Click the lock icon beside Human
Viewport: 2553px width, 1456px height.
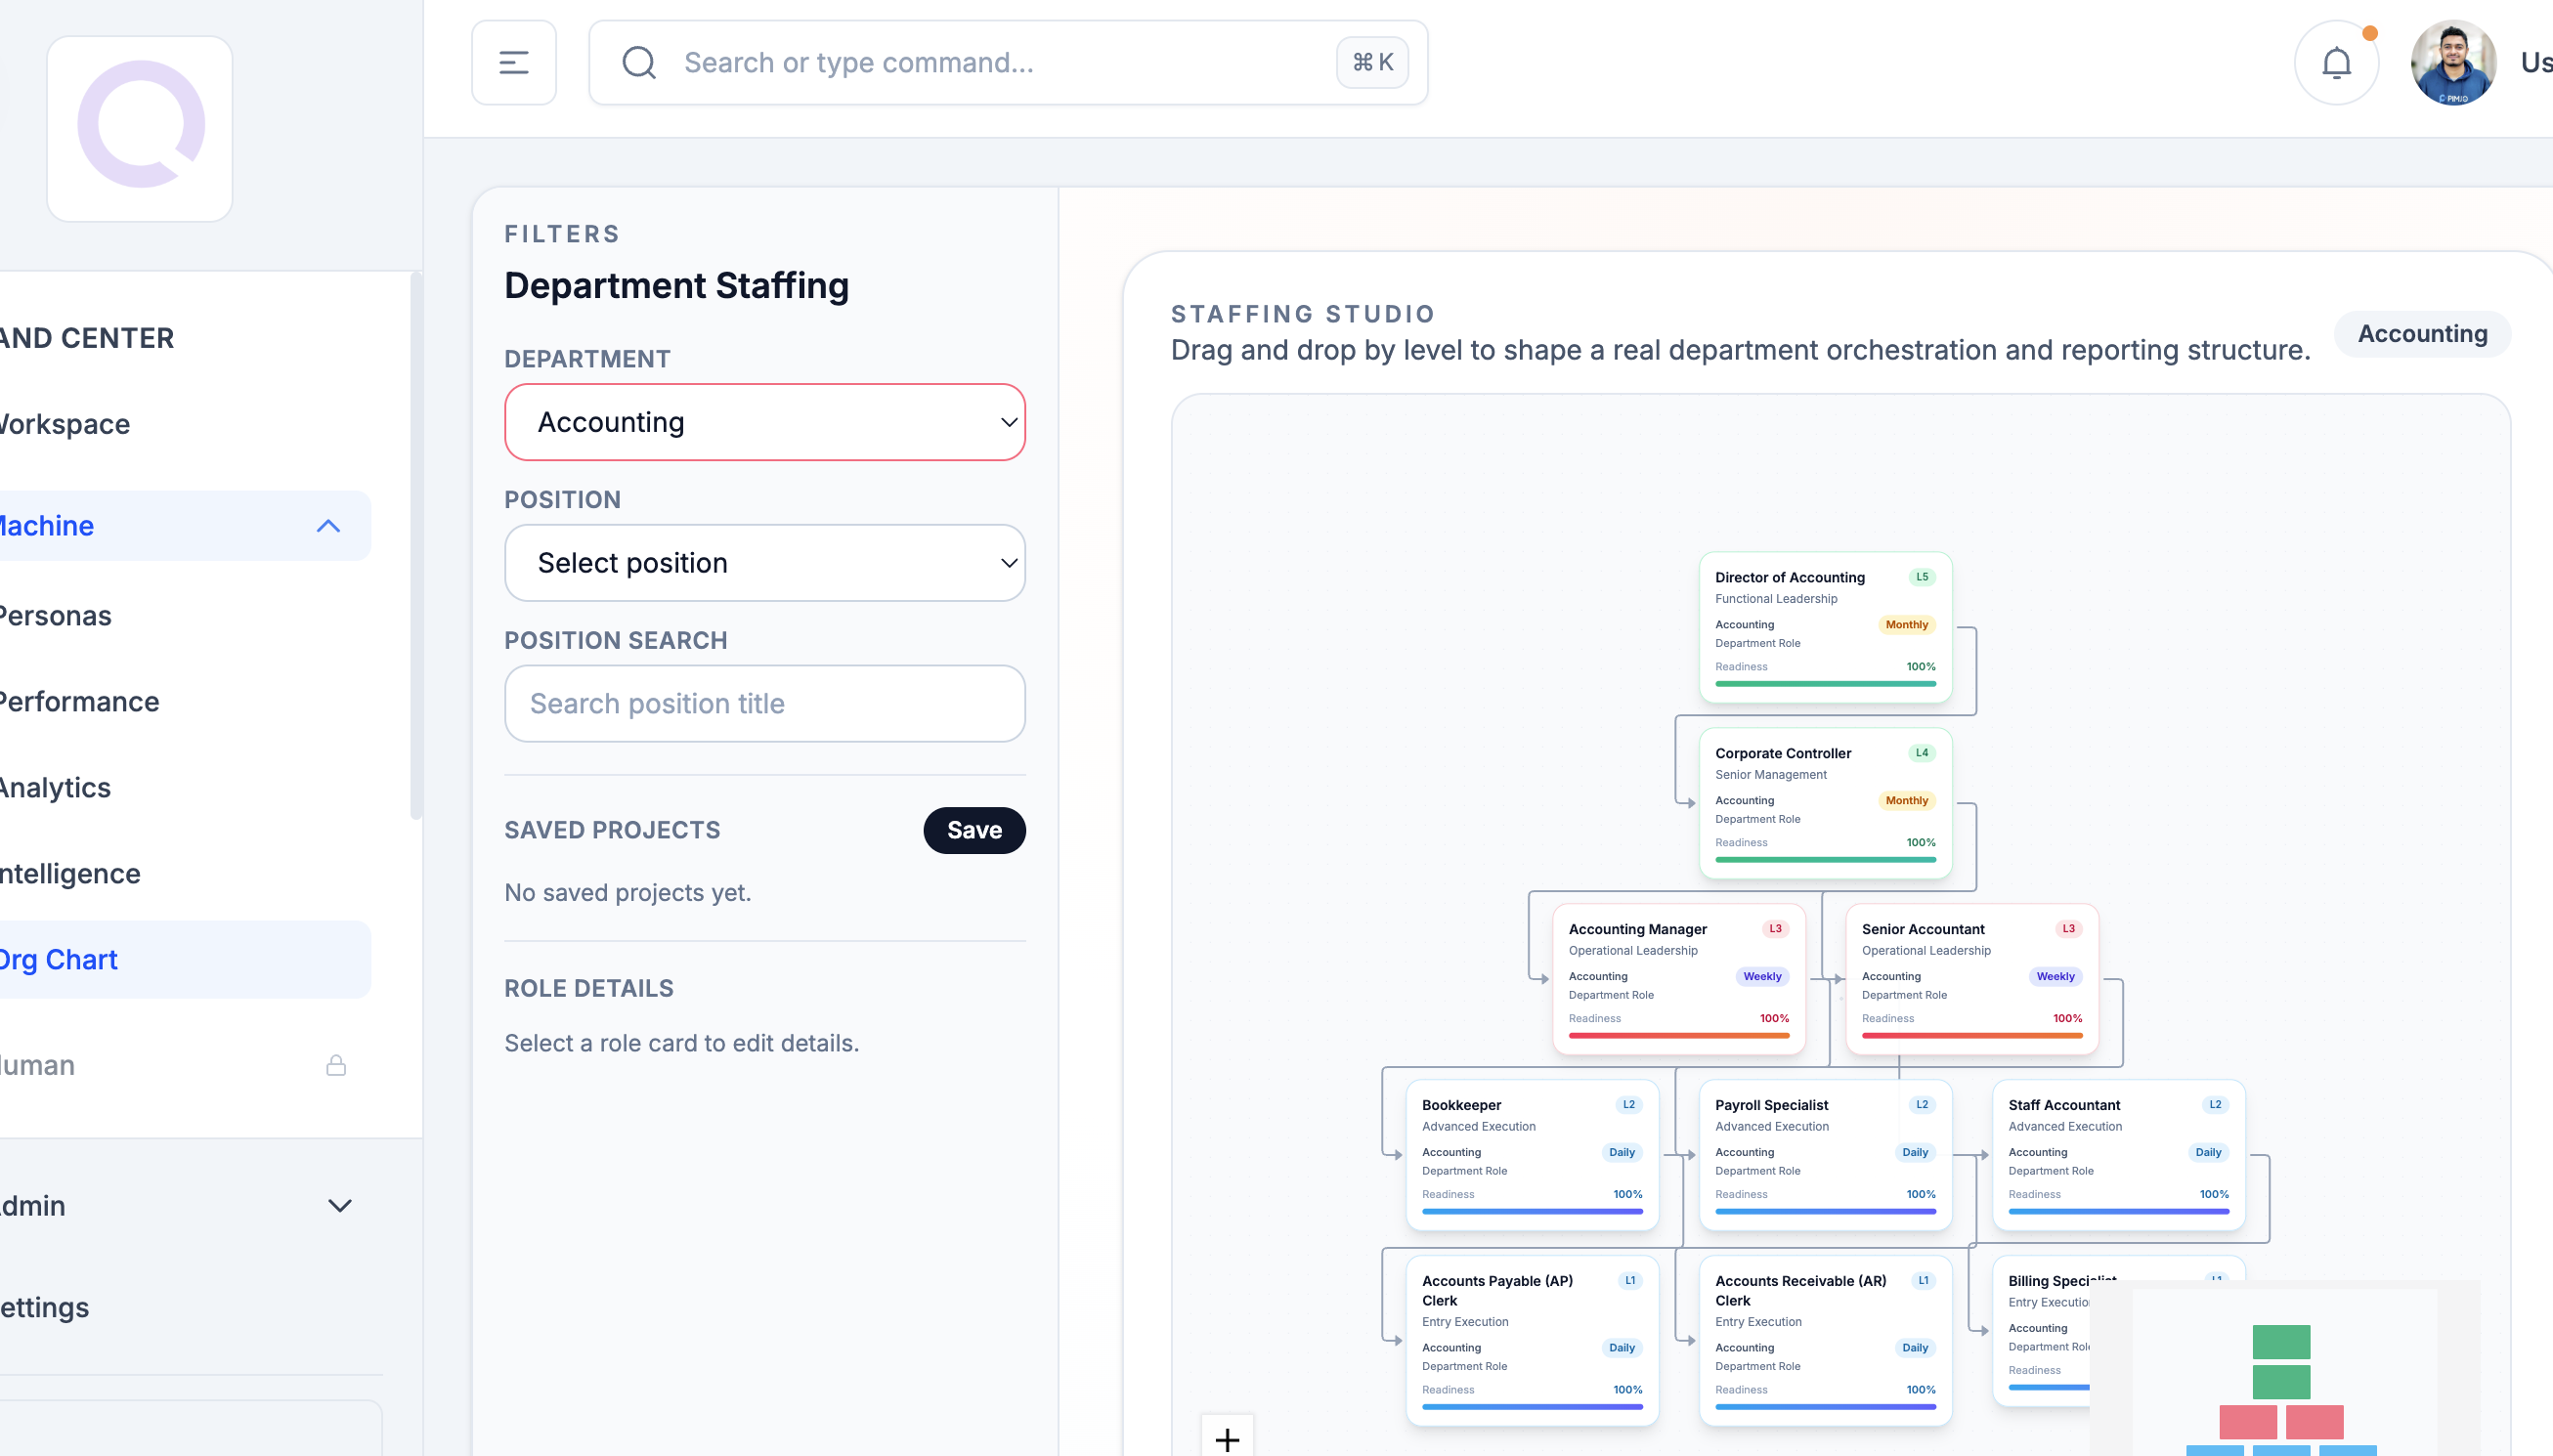click(x=336, y=1064)
